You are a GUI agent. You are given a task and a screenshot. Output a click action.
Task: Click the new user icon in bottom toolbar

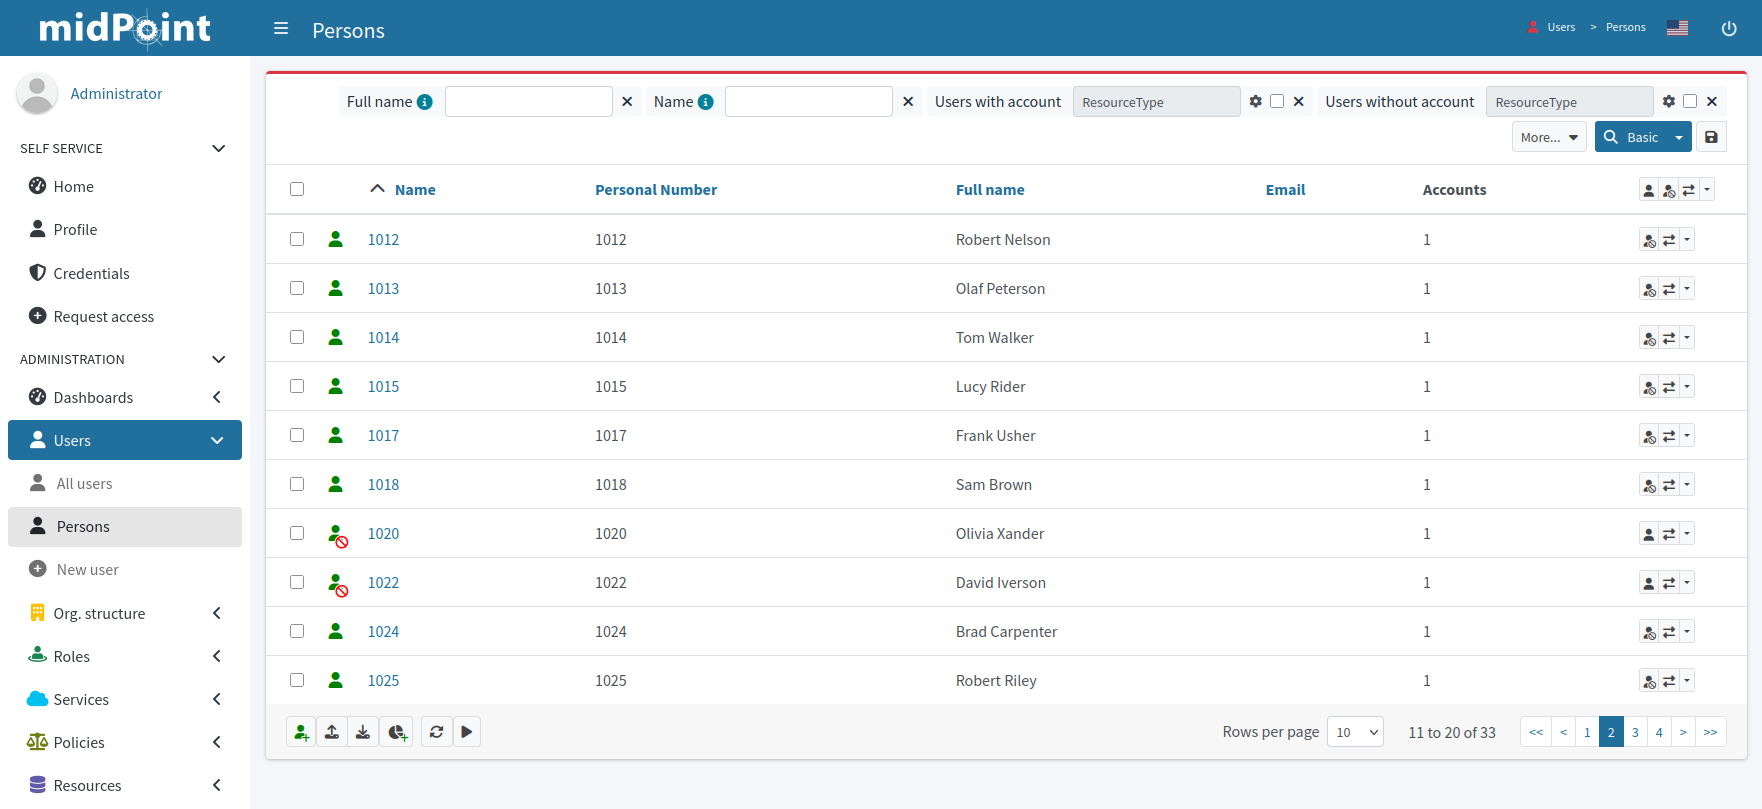click(301, 732)
